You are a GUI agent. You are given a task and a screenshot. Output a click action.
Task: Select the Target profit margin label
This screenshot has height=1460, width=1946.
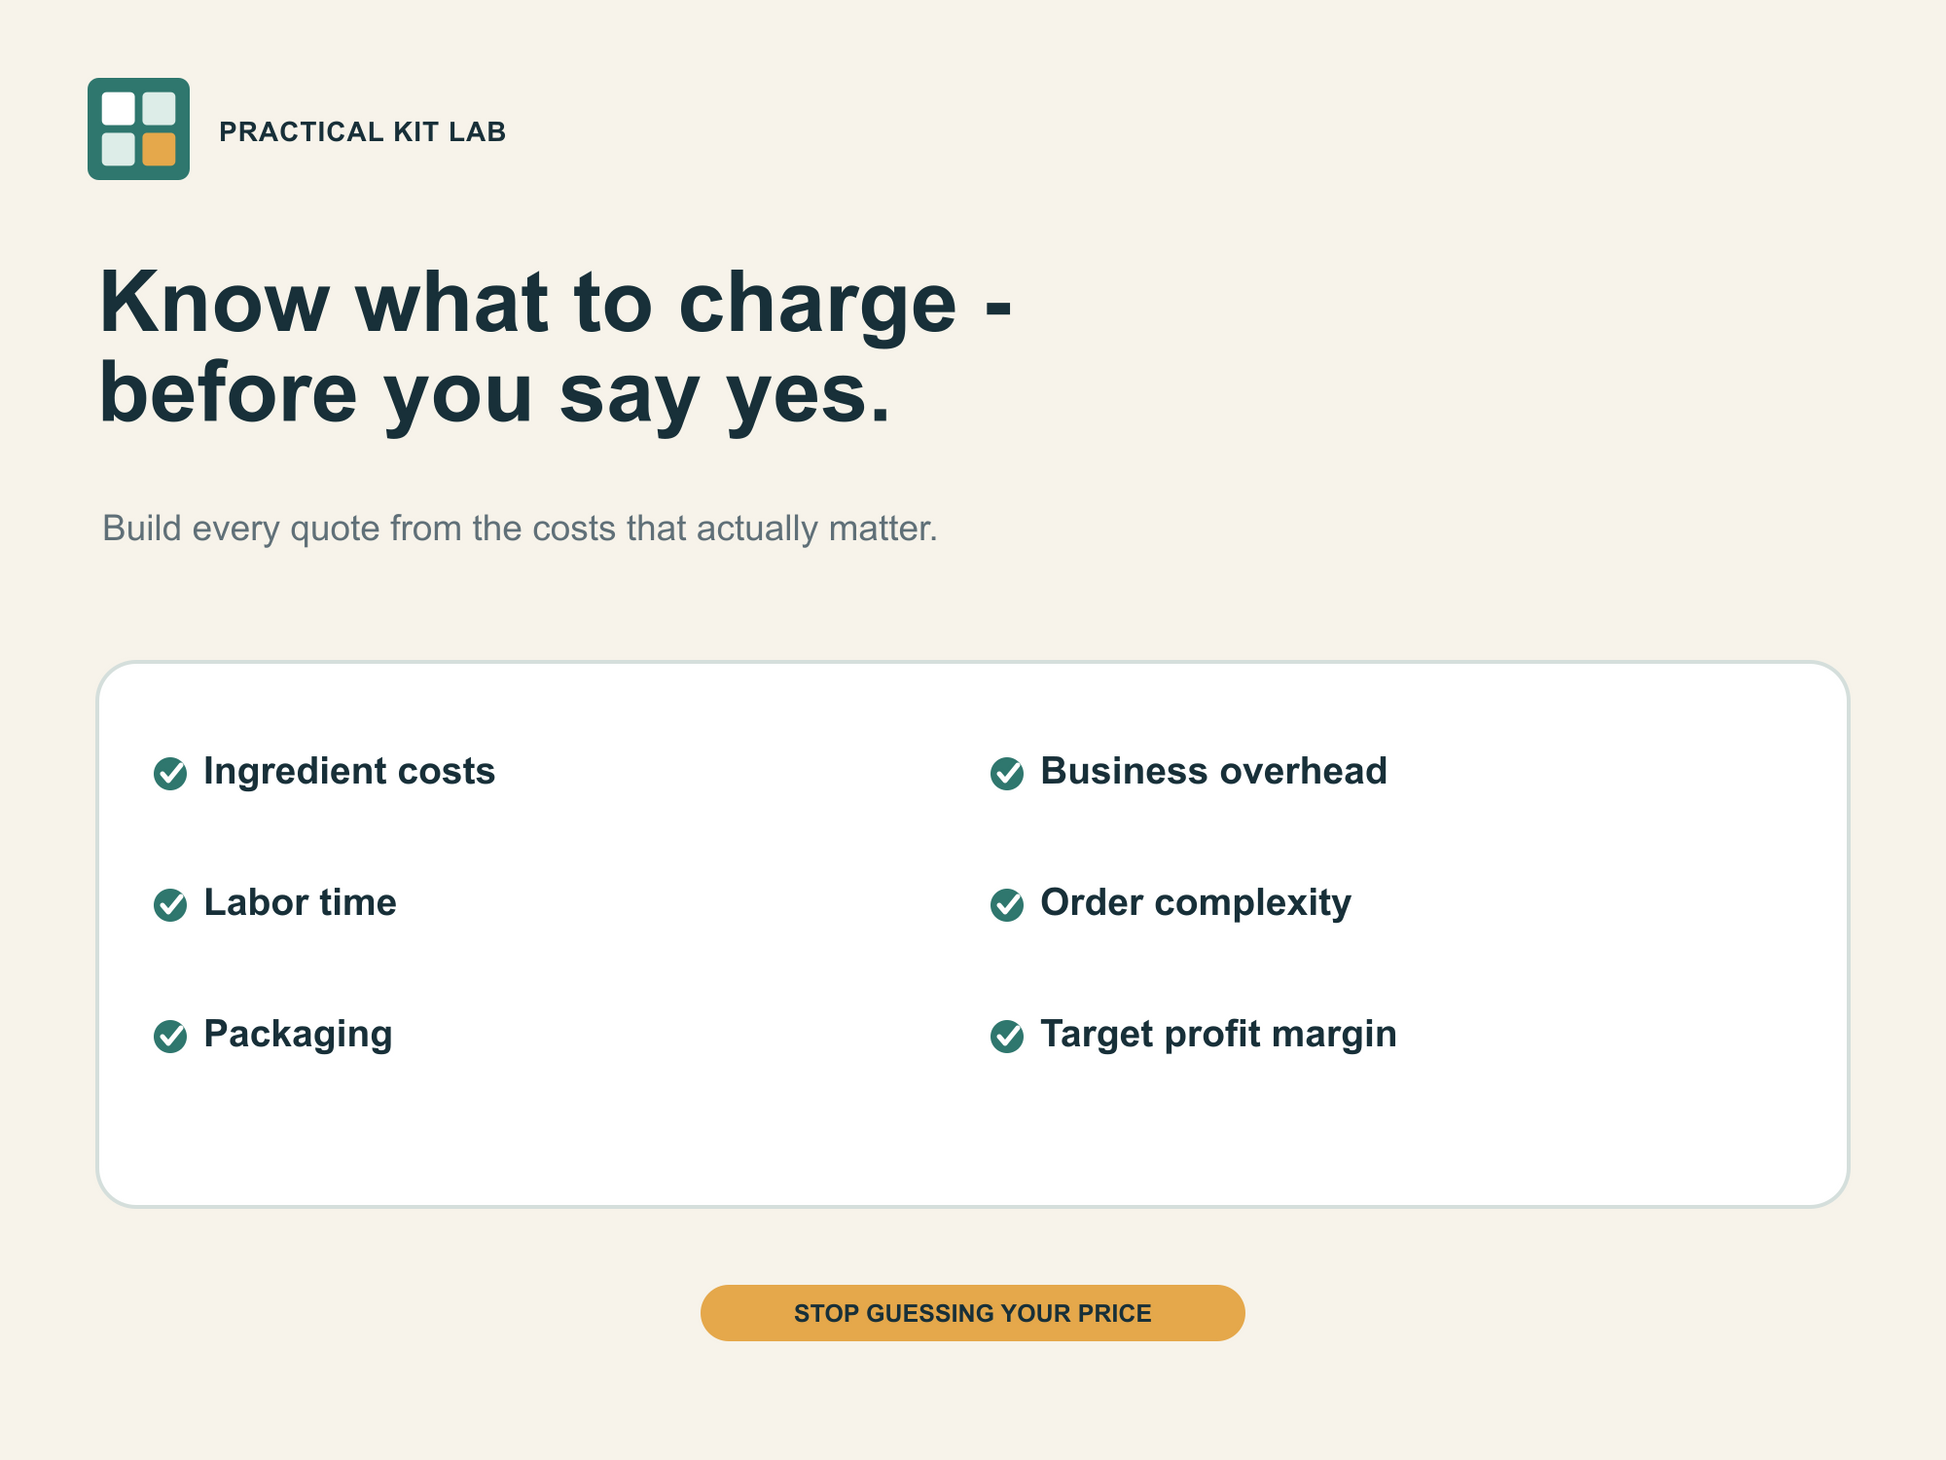point(1218,1034)
